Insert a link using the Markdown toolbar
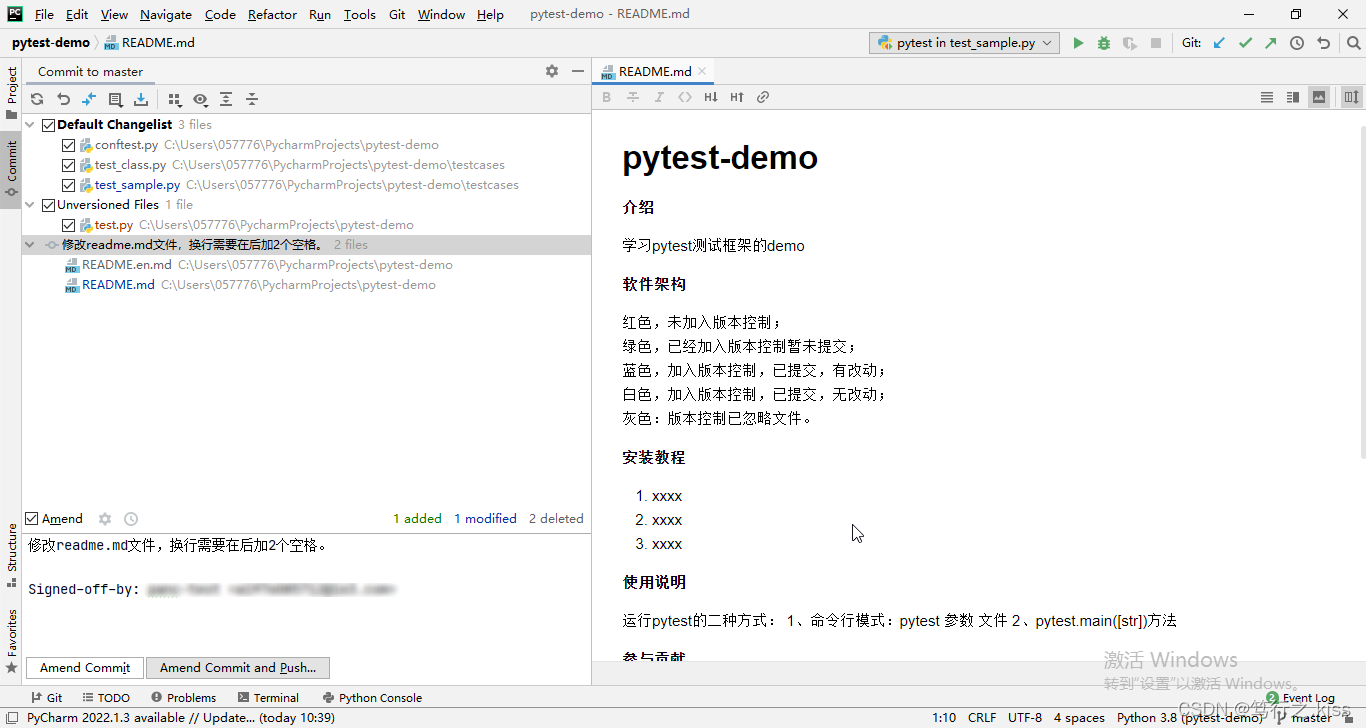Image resolution: width=1366 pixels, height=728 pixels. (763, 97)
